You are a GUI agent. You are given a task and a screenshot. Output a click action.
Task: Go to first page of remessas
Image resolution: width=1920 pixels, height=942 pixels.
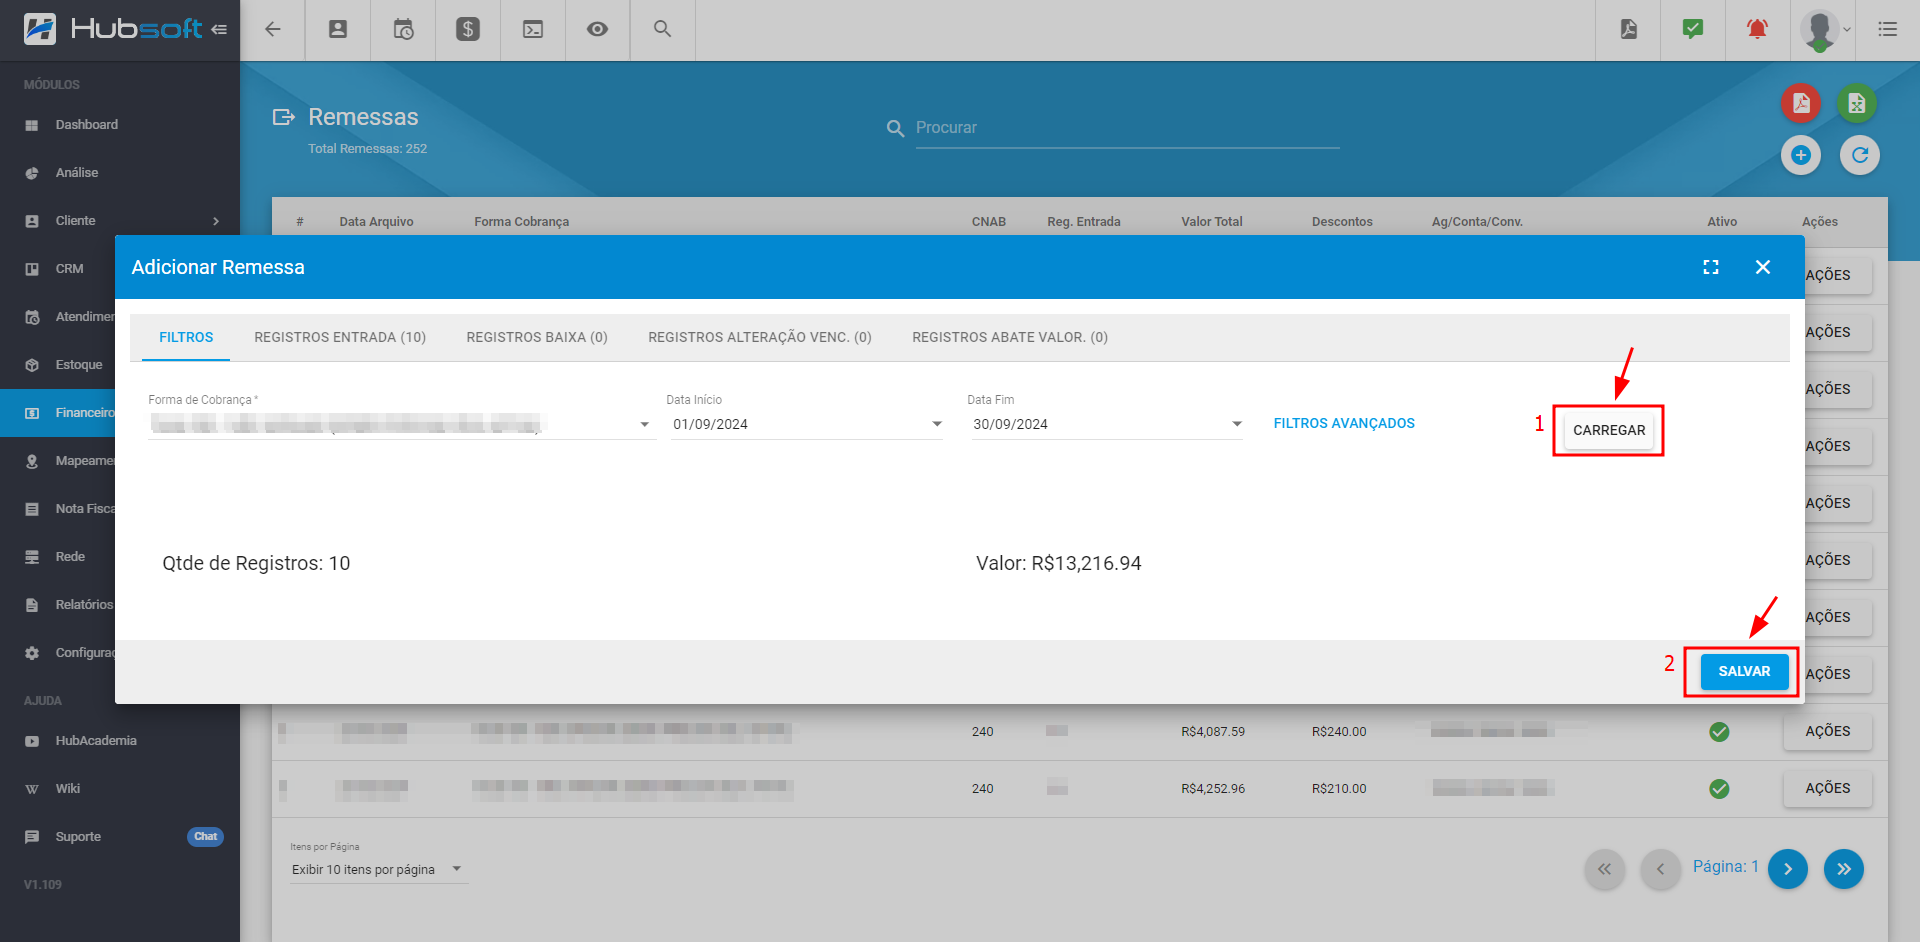tap(1604, 869)
